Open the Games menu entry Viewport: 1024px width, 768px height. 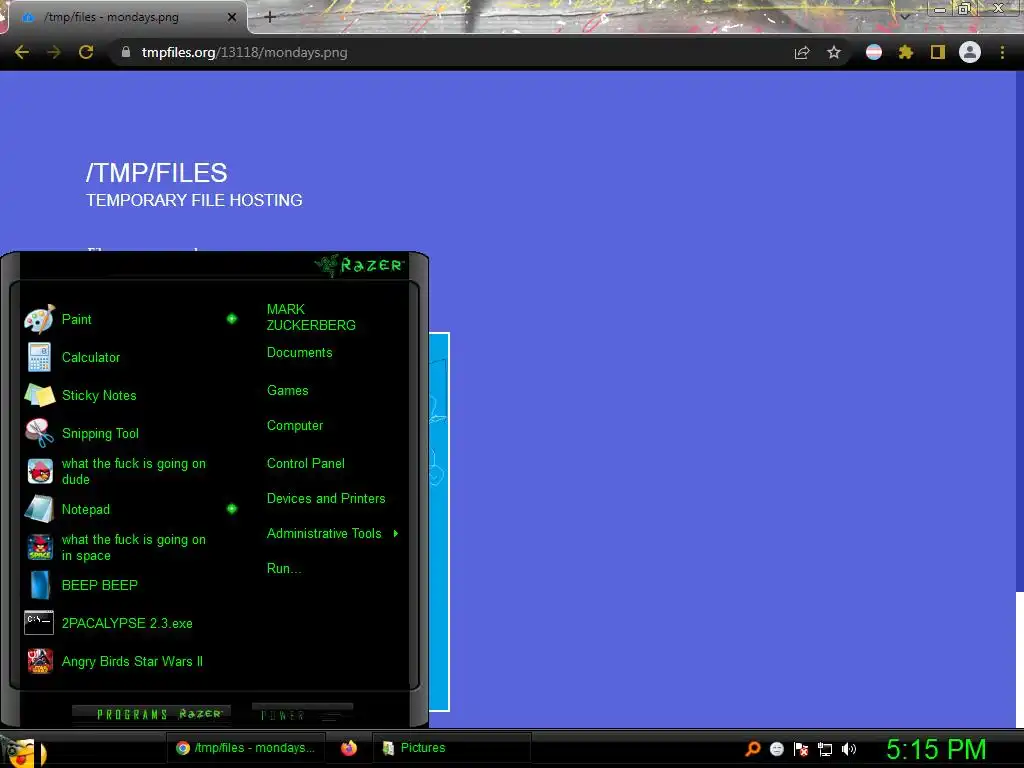287,391
